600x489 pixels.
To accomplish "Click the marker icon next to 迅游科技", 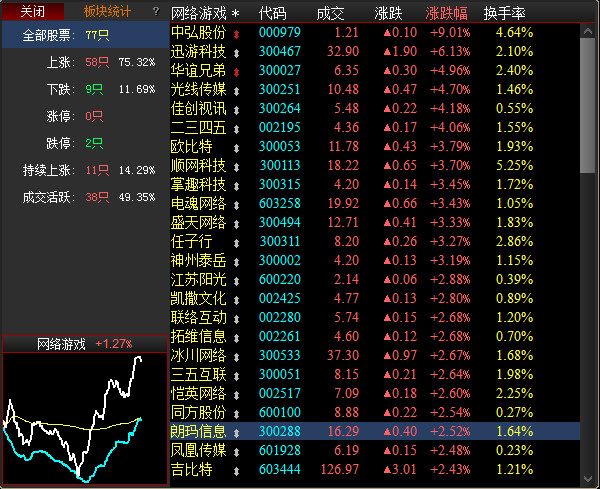I will pos(236,52).
